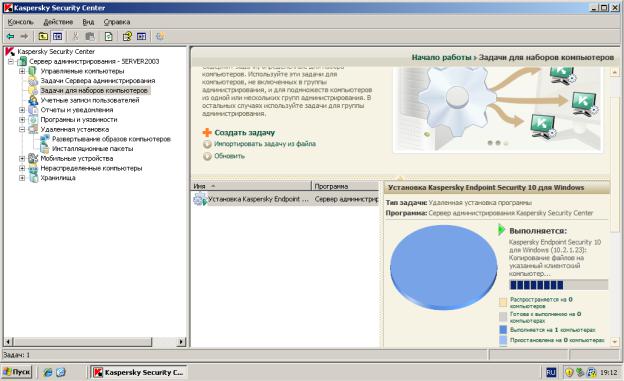Expand the Управляемые компьютеры node

tap(22, 71)
